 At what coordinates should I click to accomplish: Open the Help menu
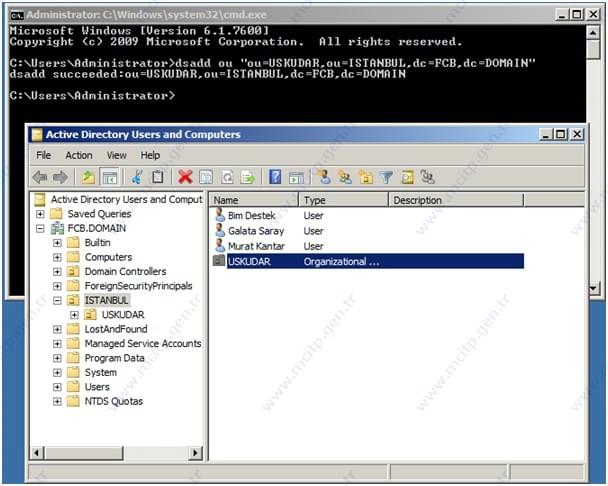point(150,155)
